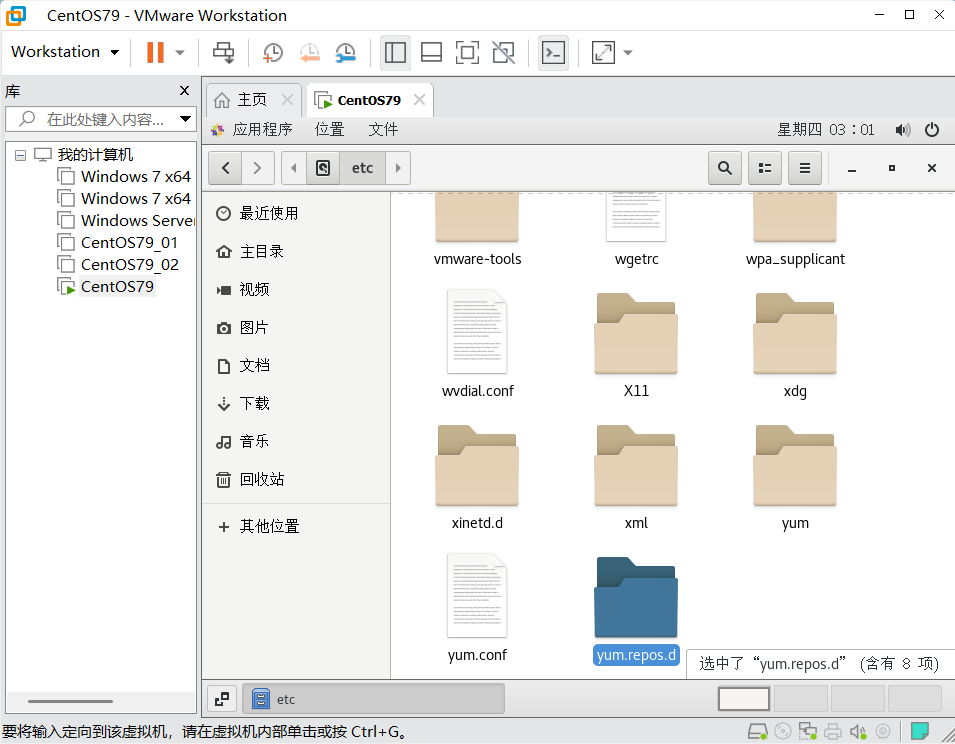This screenshot has width=955, height=744.
Task: Open the 位置 menu
Action: click(329, 129)
